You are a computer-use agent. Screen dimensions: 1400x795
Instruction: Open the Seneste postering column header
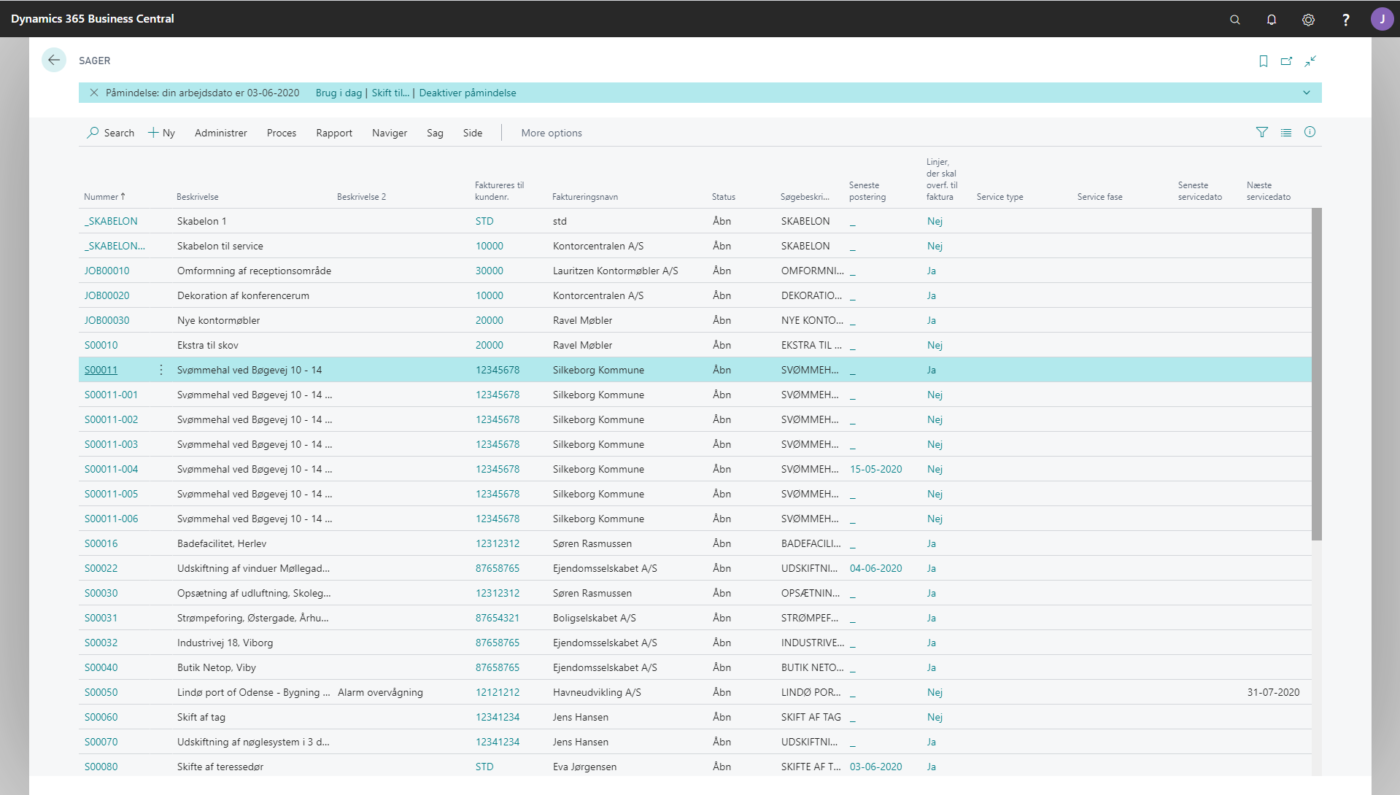point(868,191)
